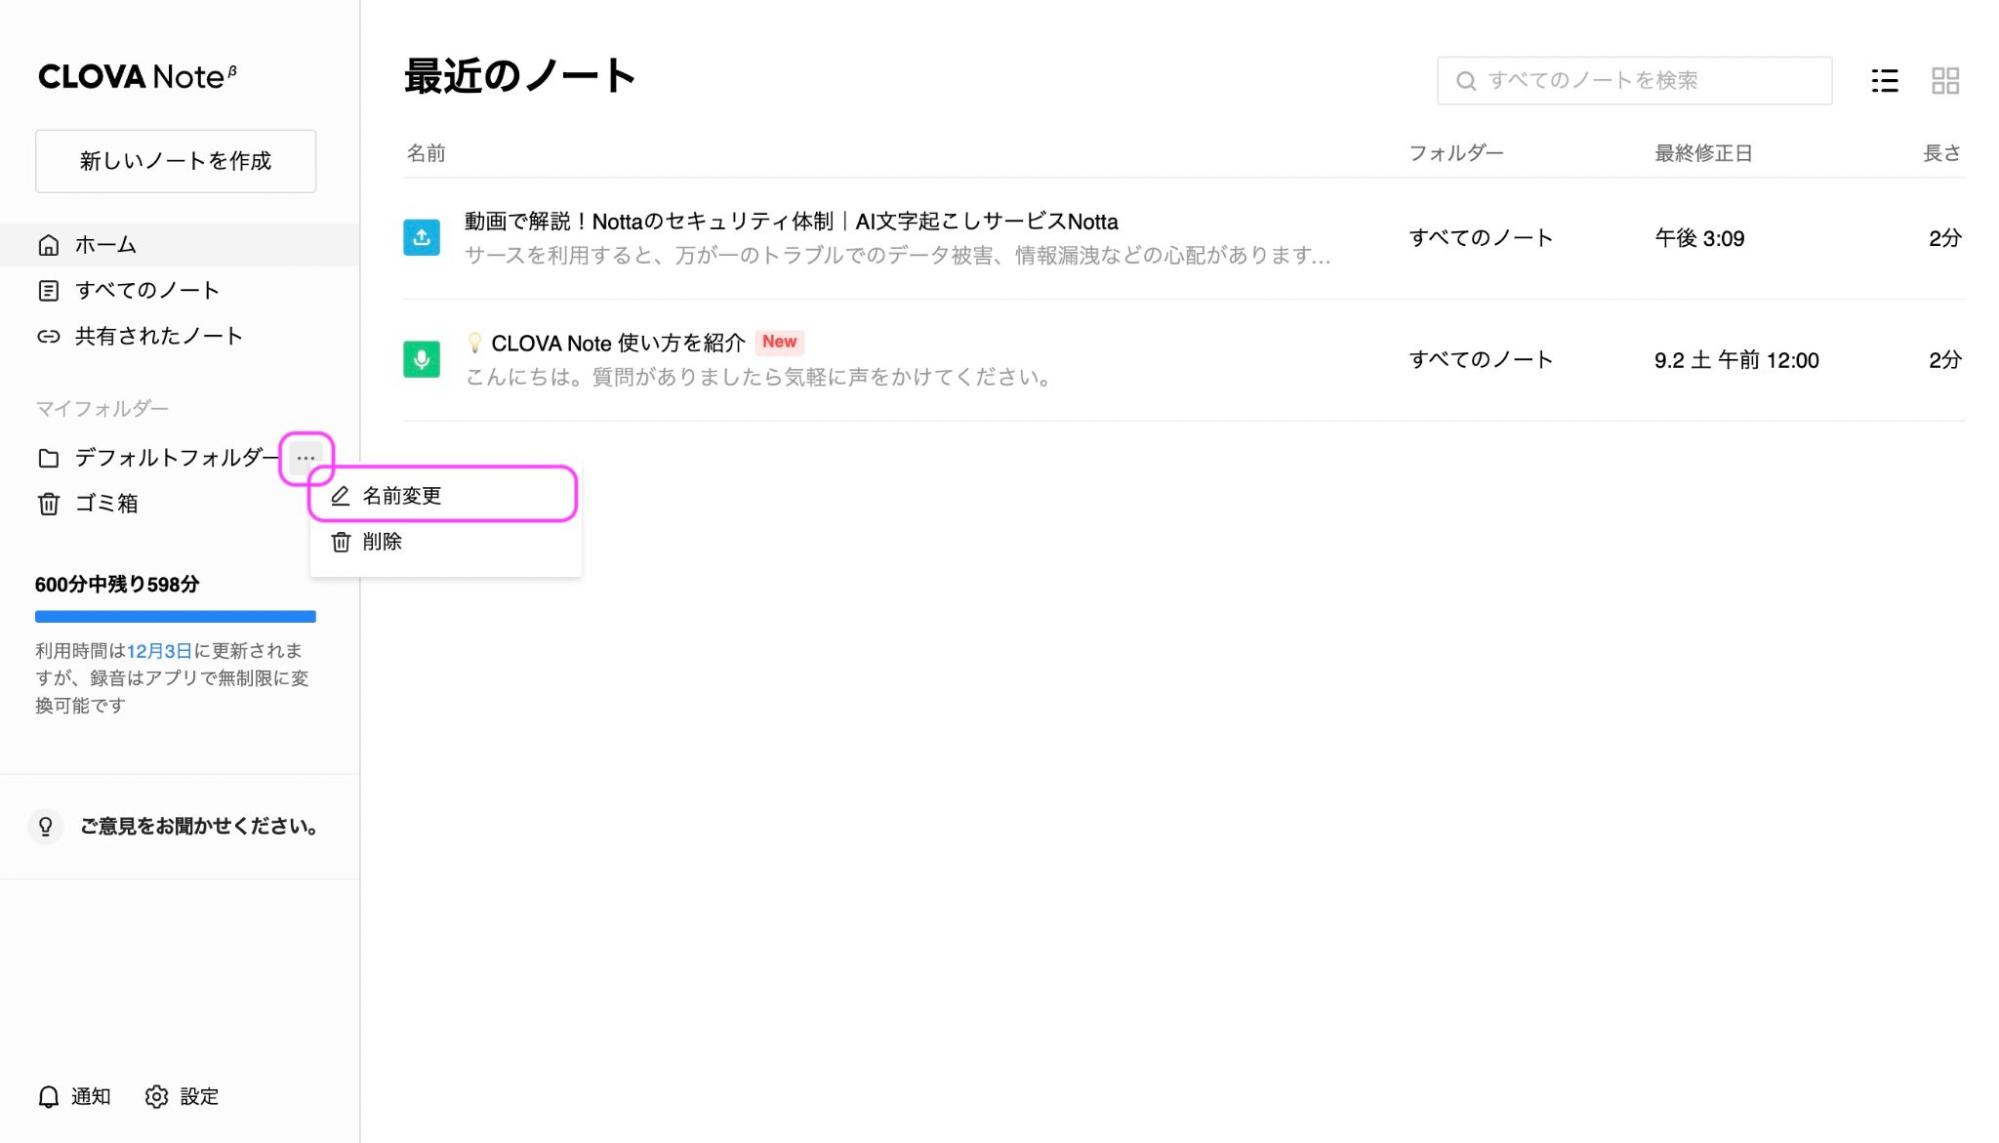
Task: Click the 12月3日 date link
Action: tap(159, 651)
